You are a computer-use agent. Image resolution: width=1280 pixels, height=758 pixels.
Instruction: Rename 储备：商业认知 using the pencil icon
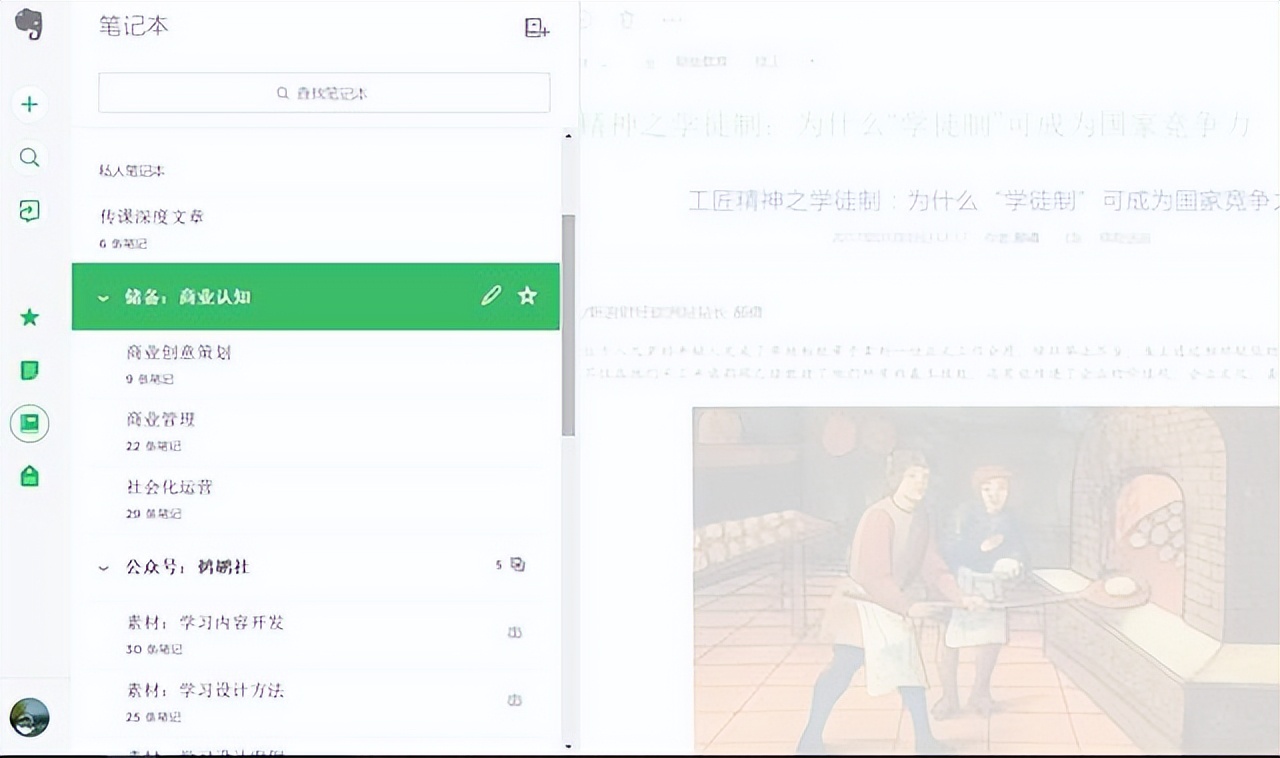[490, 296]
